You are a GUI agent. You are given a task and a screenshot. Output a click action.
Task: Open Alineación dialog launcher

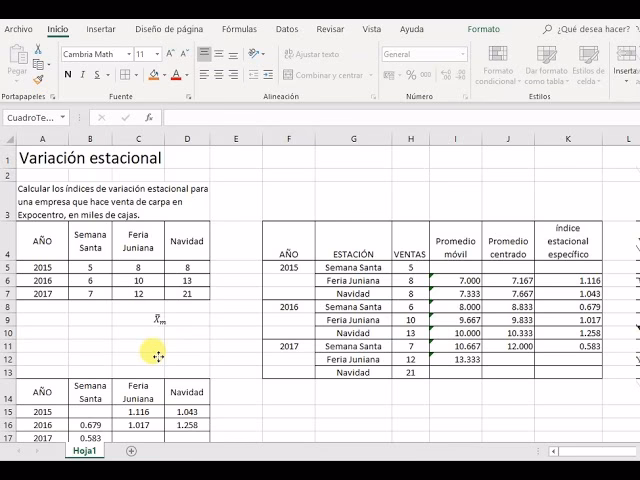[373, 97]
